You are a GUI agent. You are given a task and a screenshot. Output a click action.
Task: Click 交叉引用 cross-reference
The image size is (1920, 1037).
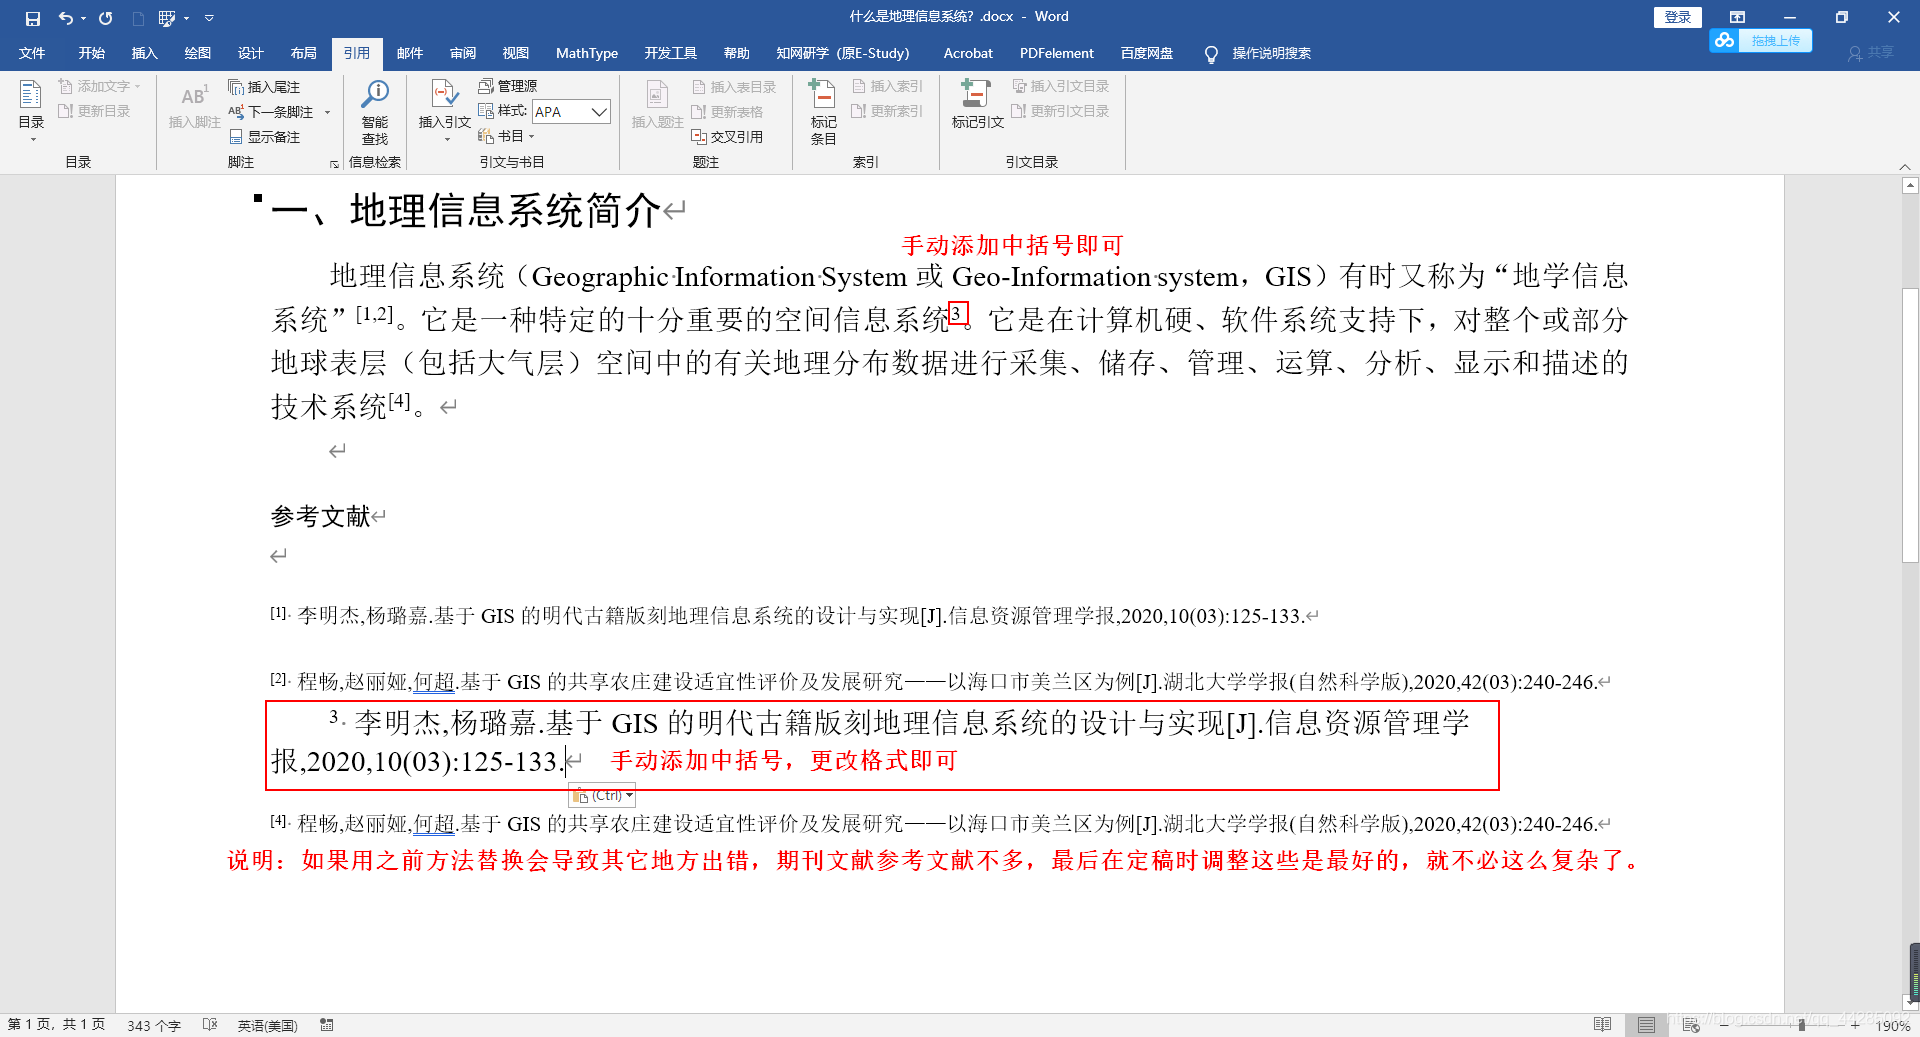[x=728, y=137]
